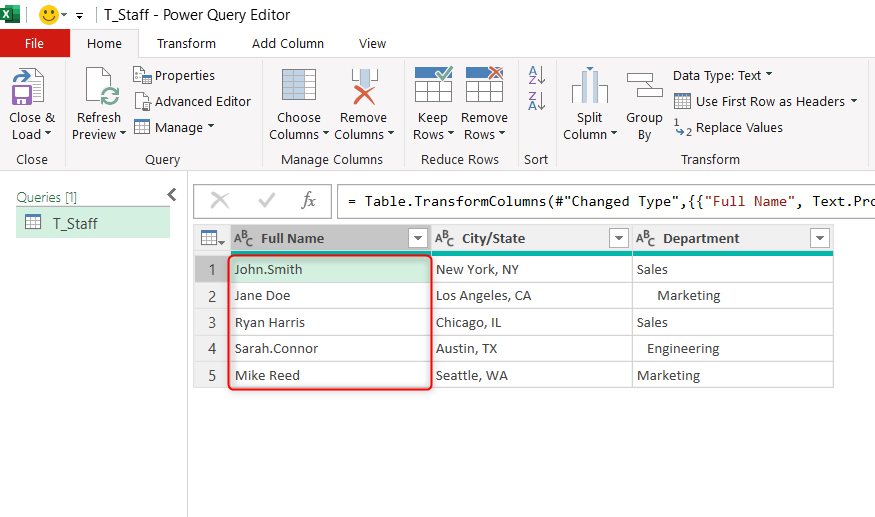This screenshot has height=517, width=875.
Task: Switch to the Home tab
Action: point(104,44)
